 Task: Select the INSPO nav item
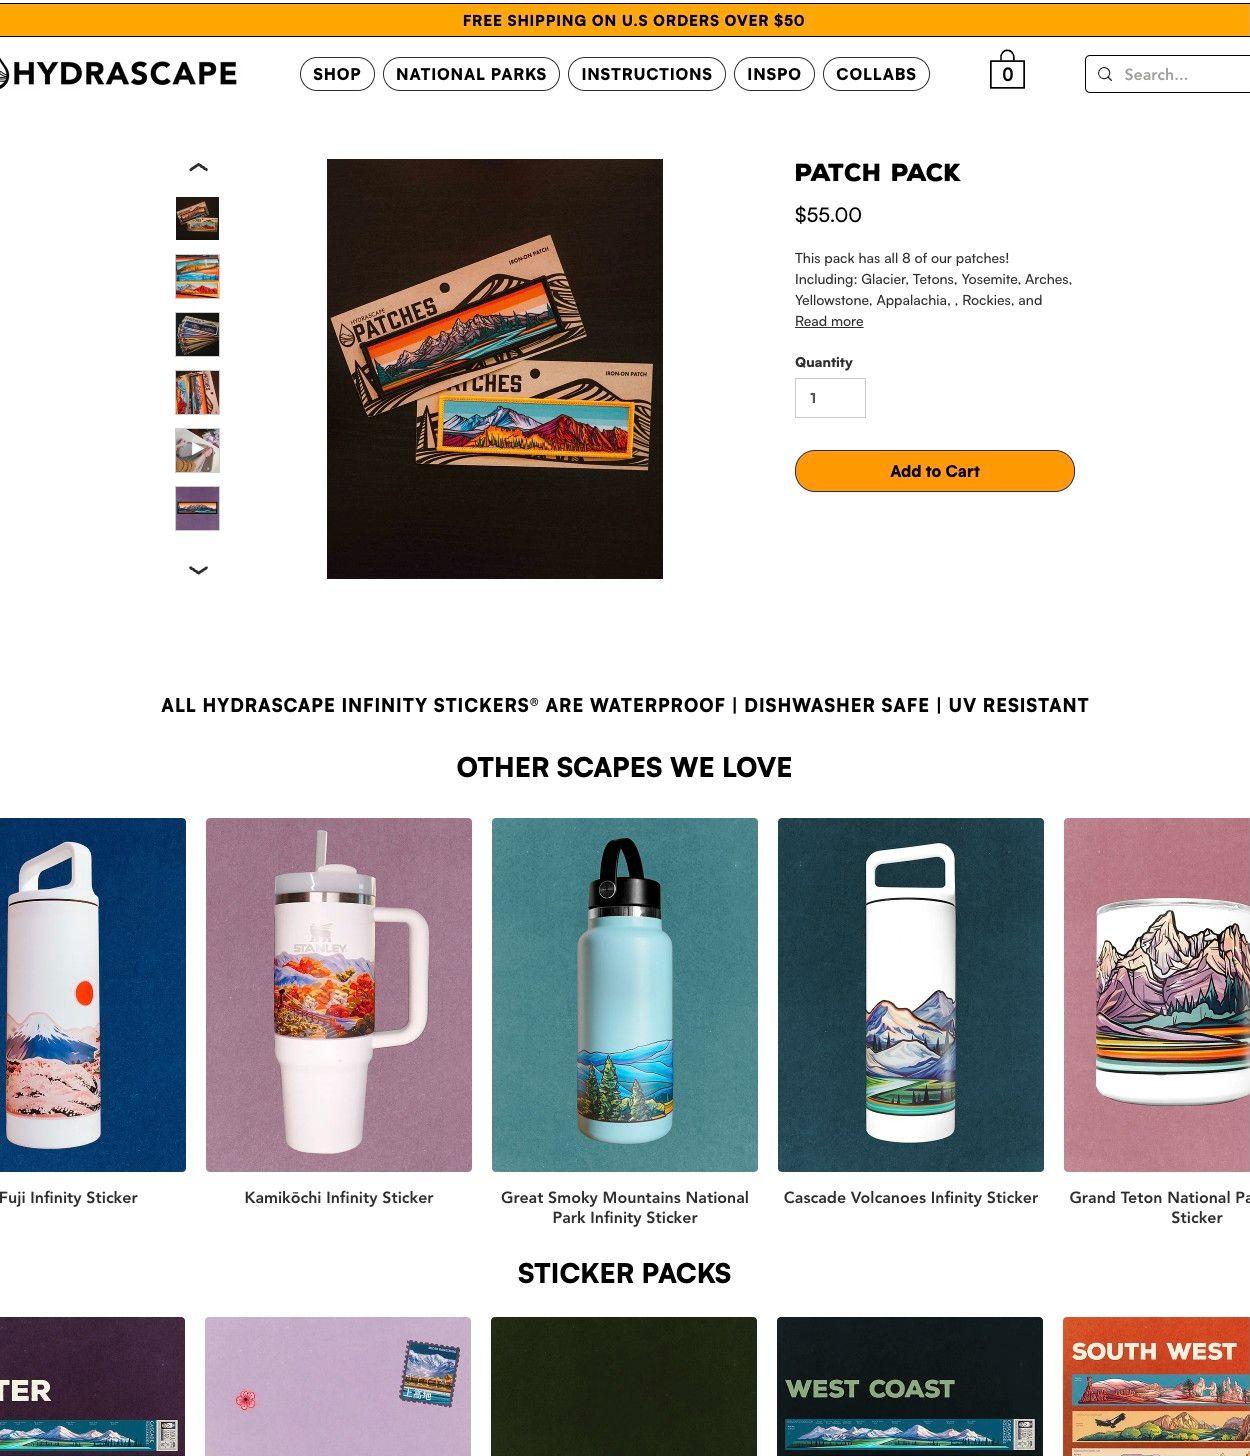[x=774, y=74]
